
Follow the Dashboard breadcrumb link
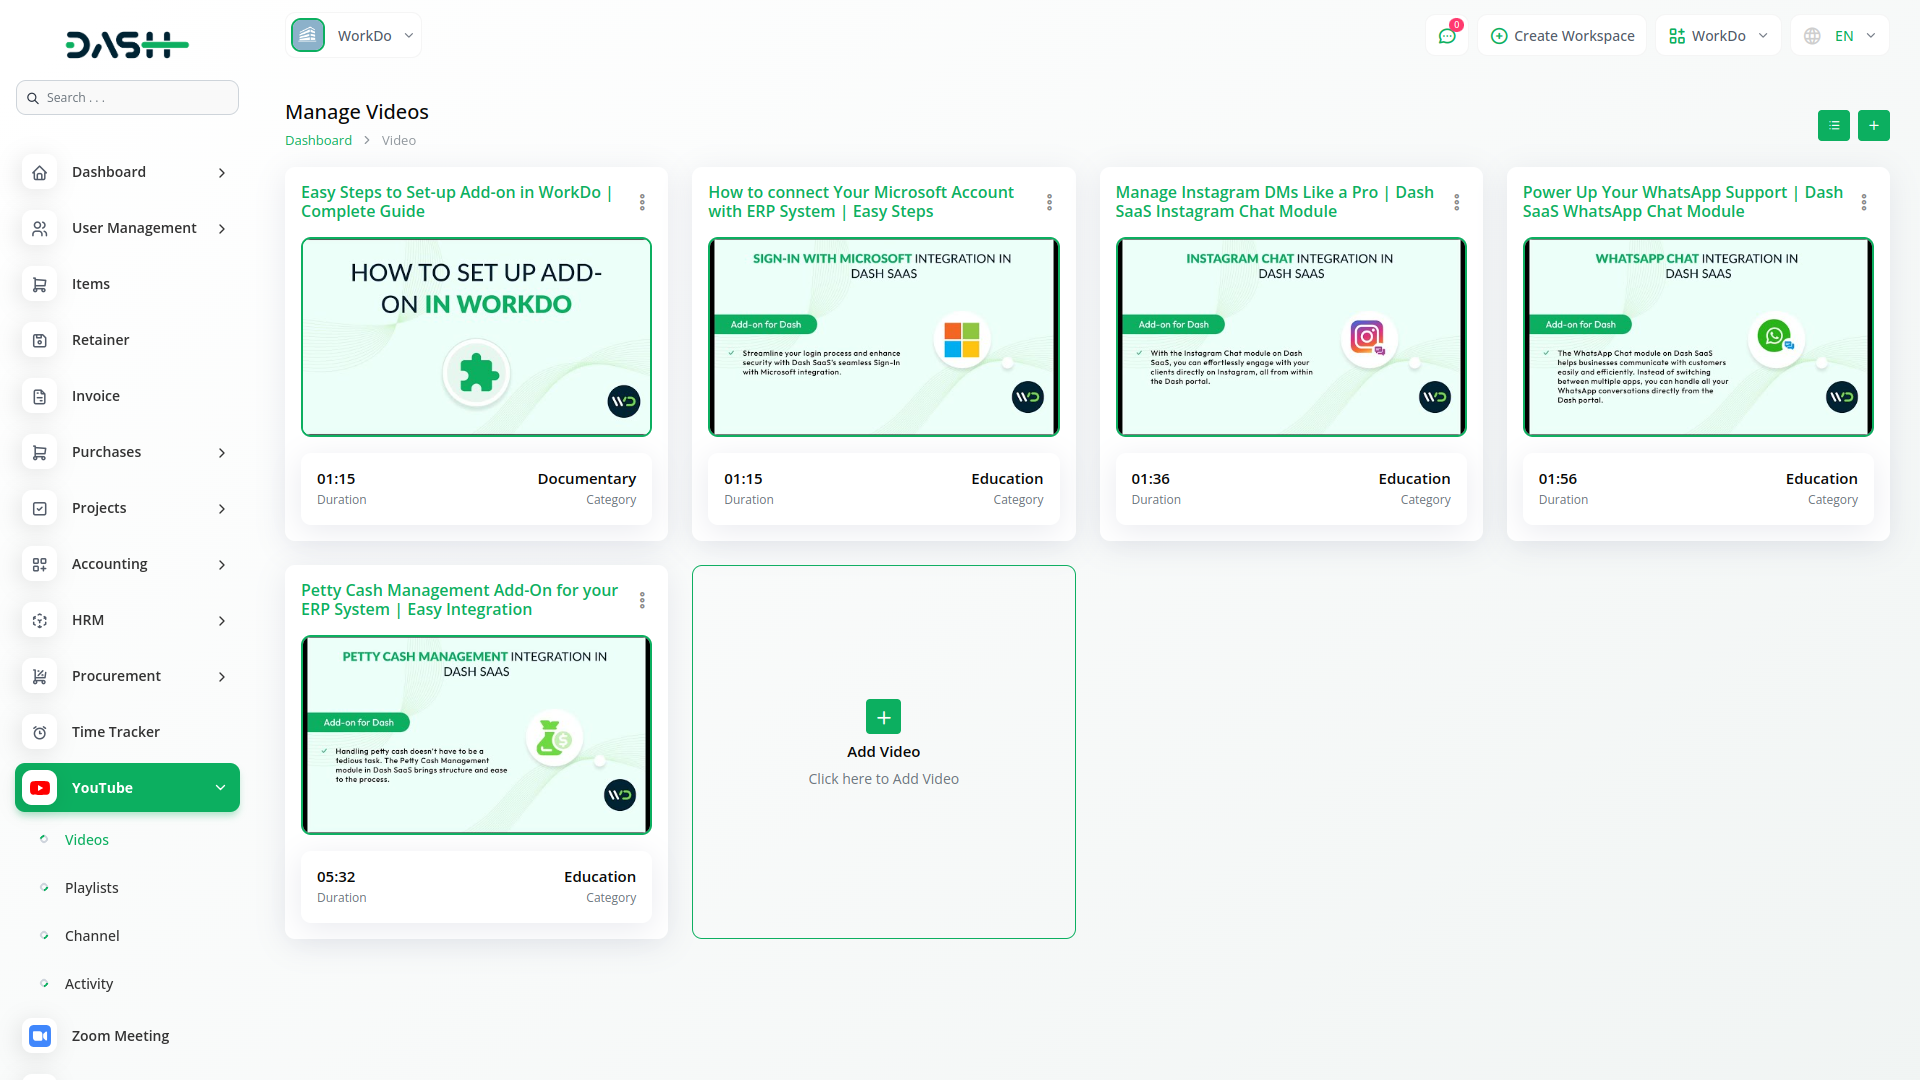(318, 141)
